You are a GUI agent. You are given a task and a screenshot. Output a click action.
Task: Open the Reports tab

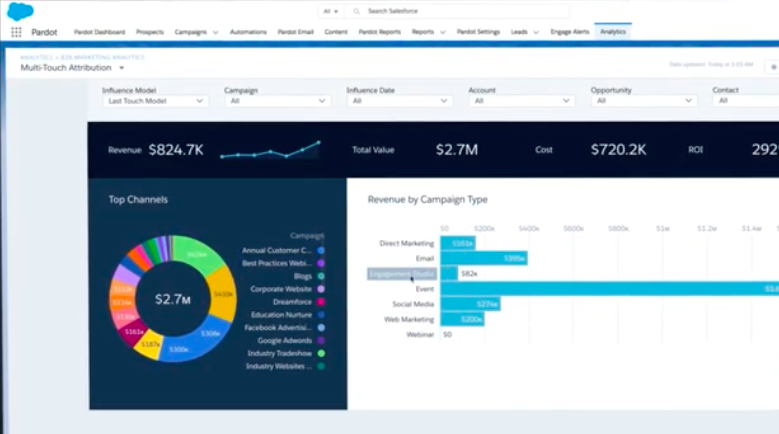pos(423,32)
